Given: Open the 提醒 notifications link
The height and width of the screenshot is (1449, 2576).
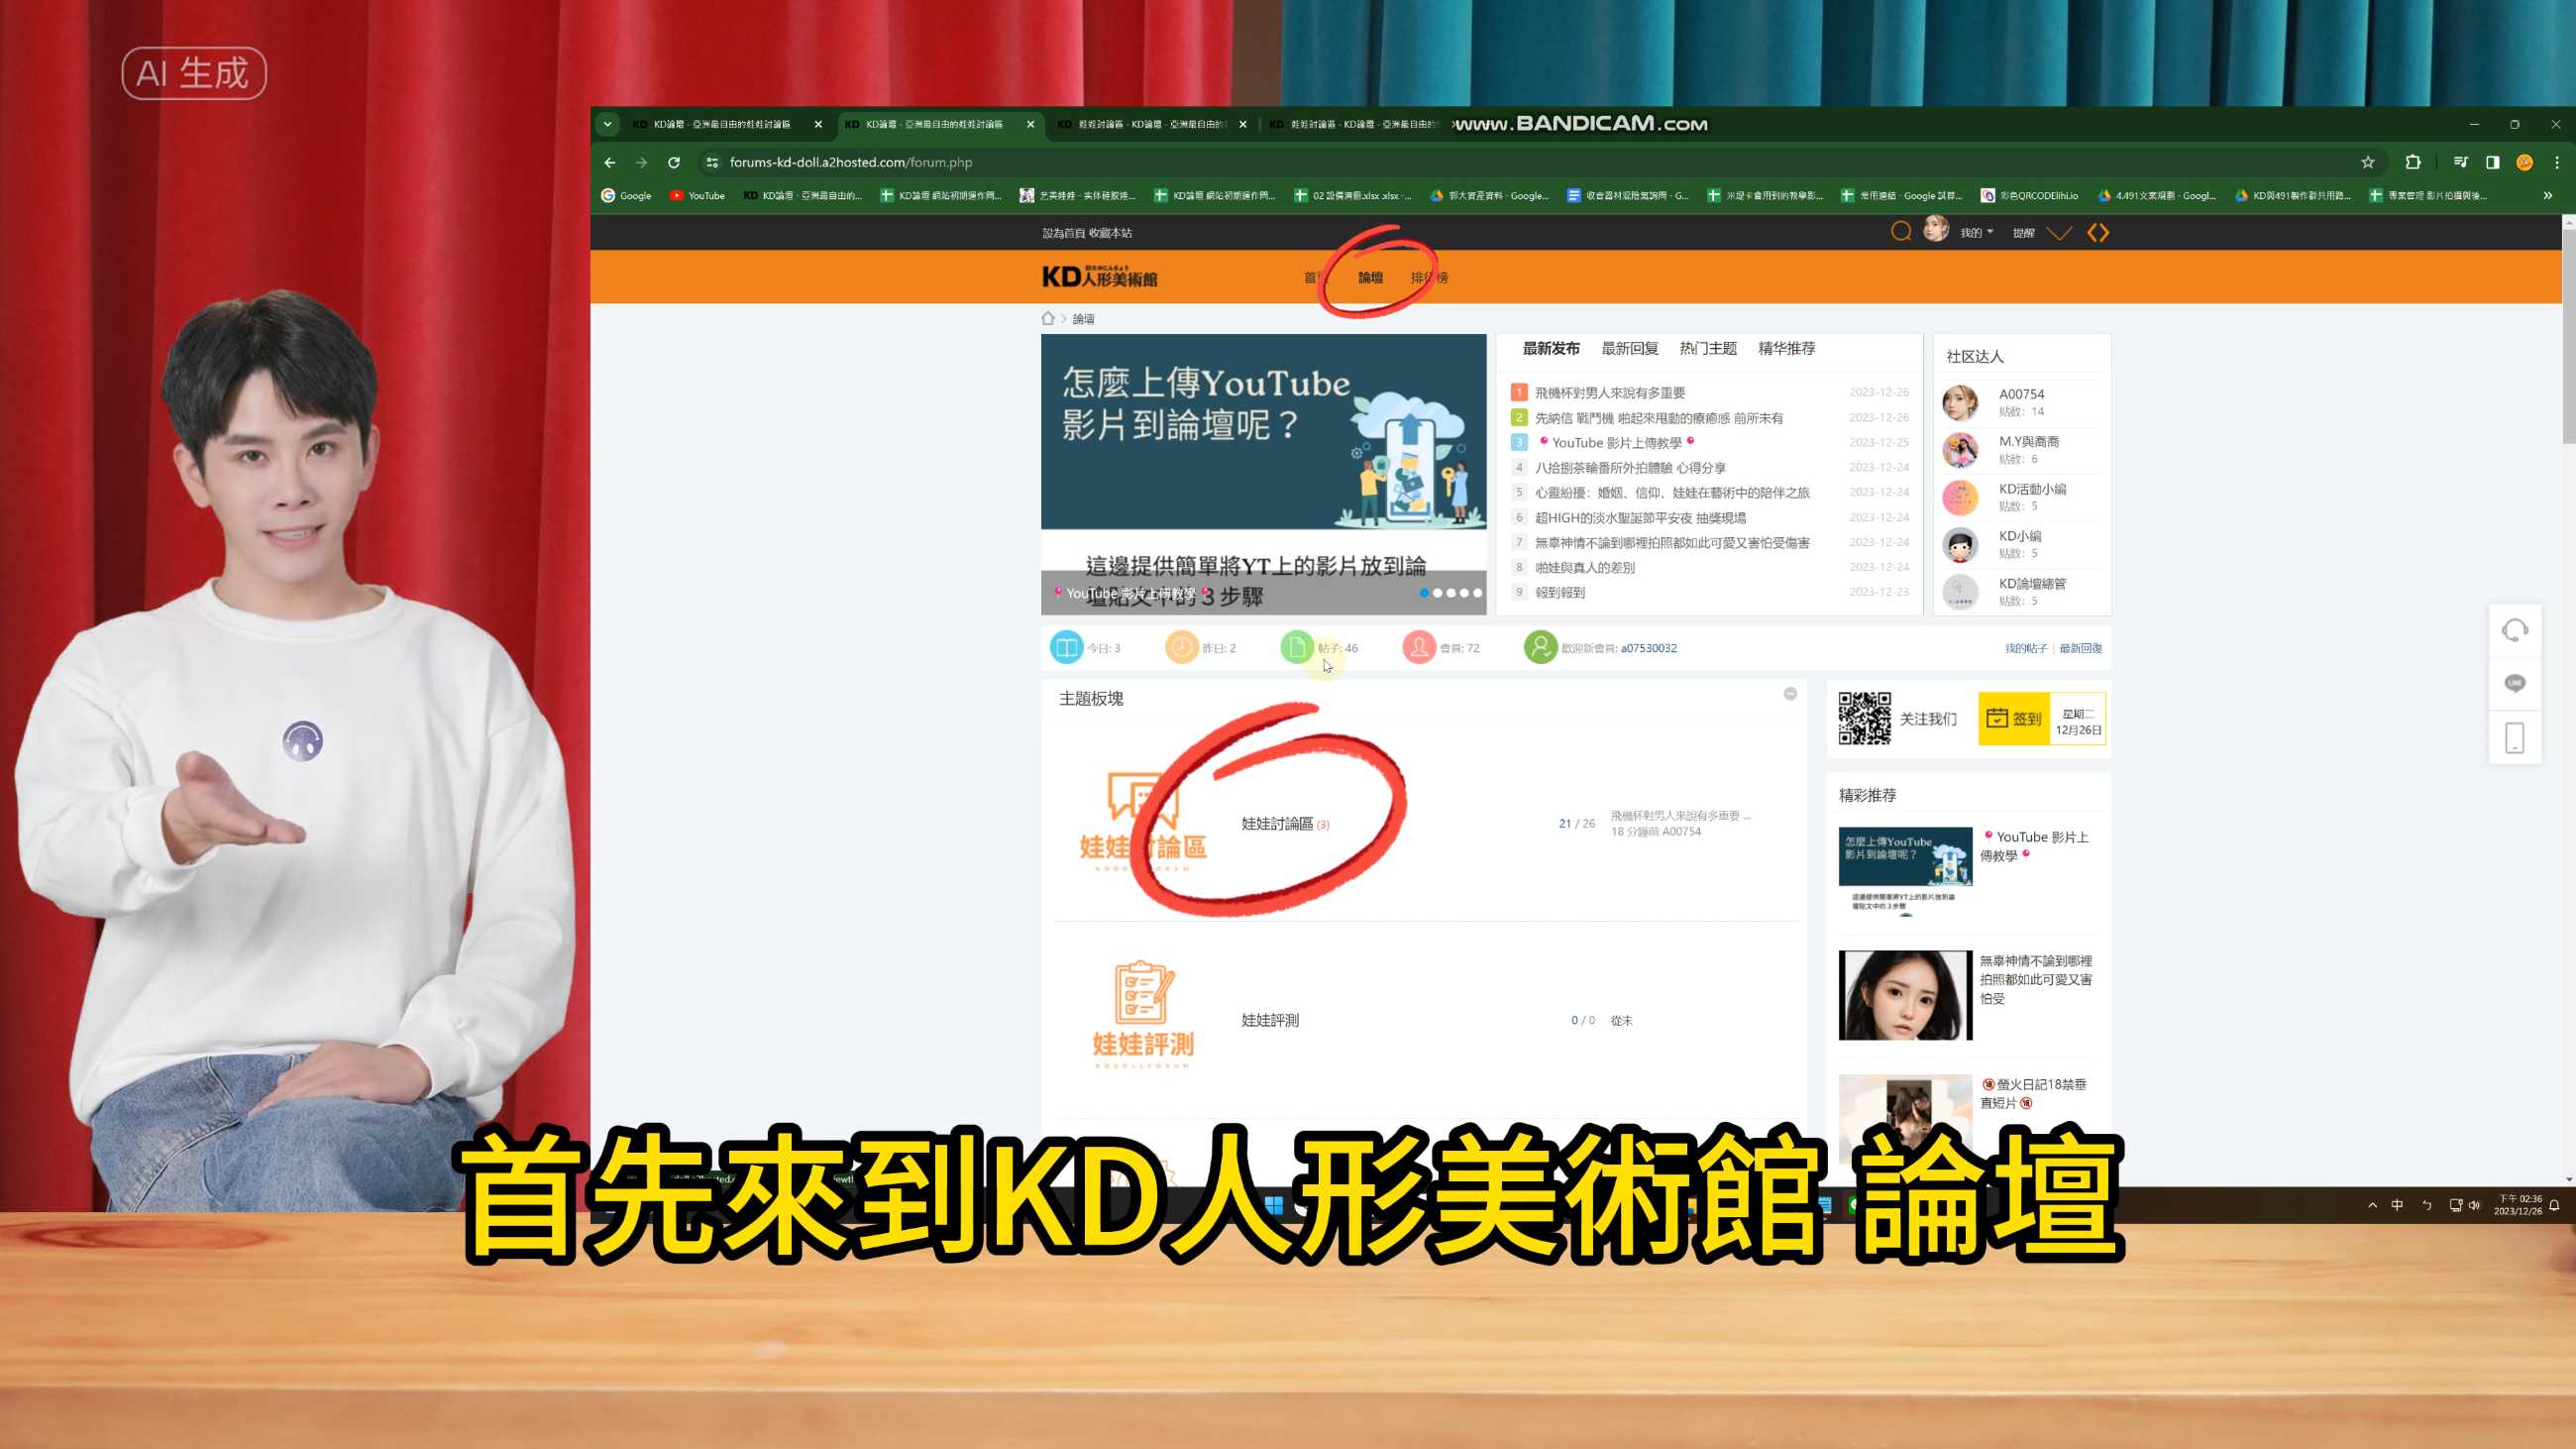Looking at the screenshot, I should [2024, 233].
